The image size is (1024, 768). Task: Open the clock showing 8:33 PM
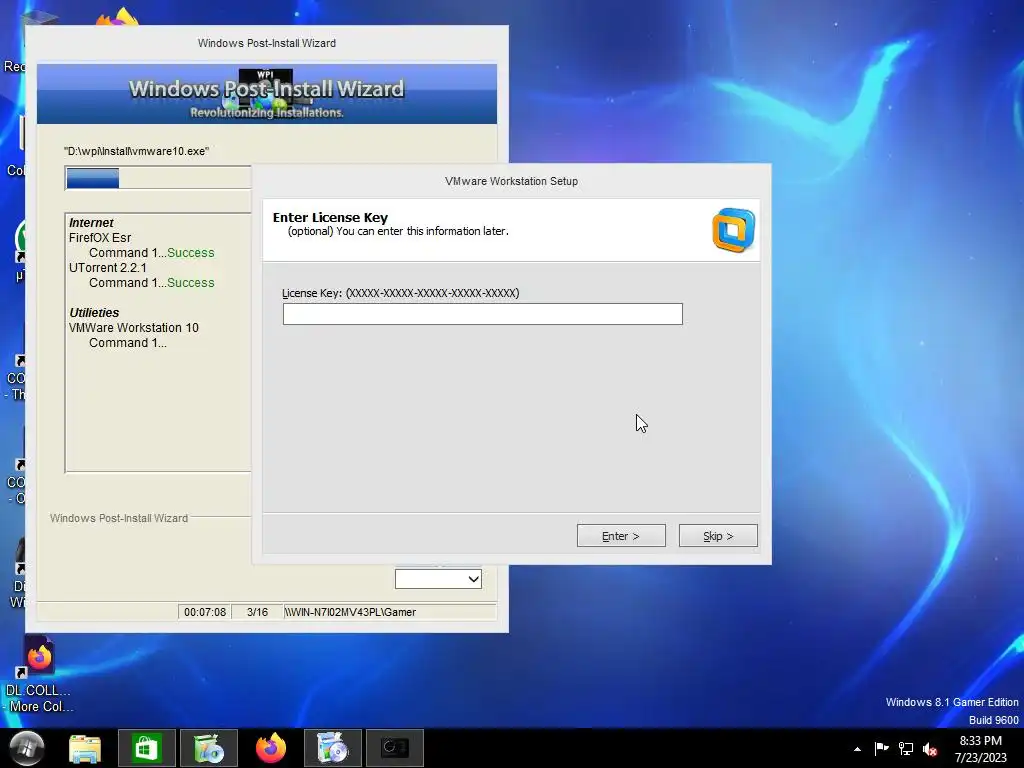click(x=980, y=748)
